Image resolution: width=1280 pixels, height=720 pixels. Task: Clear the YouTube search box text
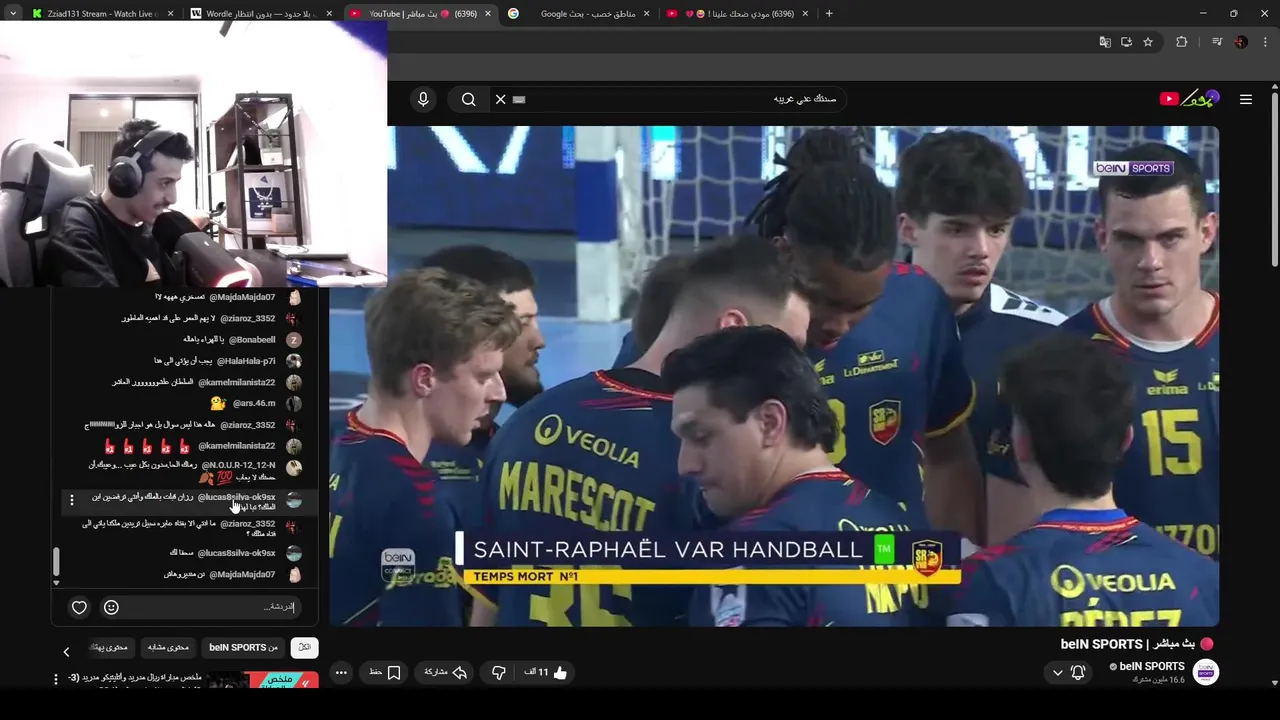click(x=500, y=99)
